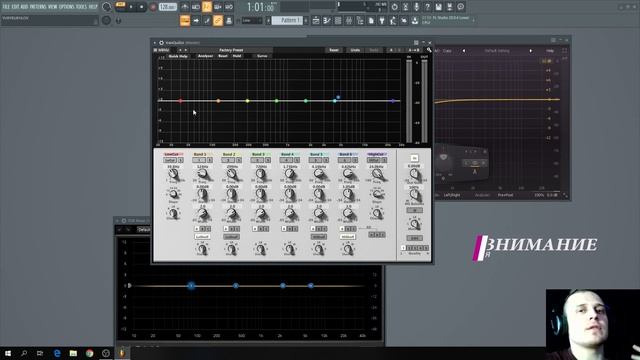Click the first blue node in bottom EQ window
The height and width of the screenshot is (360, 640).
[x=191, y=285]
